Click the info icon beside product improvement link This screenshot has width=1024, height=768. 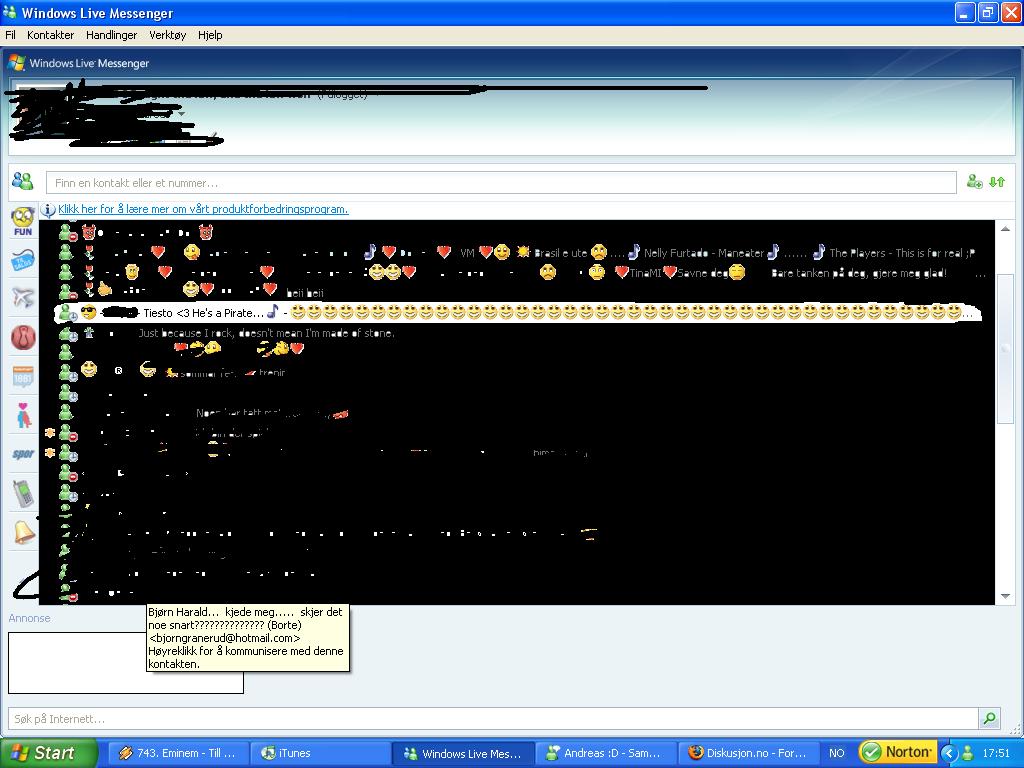[x=48, y=210]
